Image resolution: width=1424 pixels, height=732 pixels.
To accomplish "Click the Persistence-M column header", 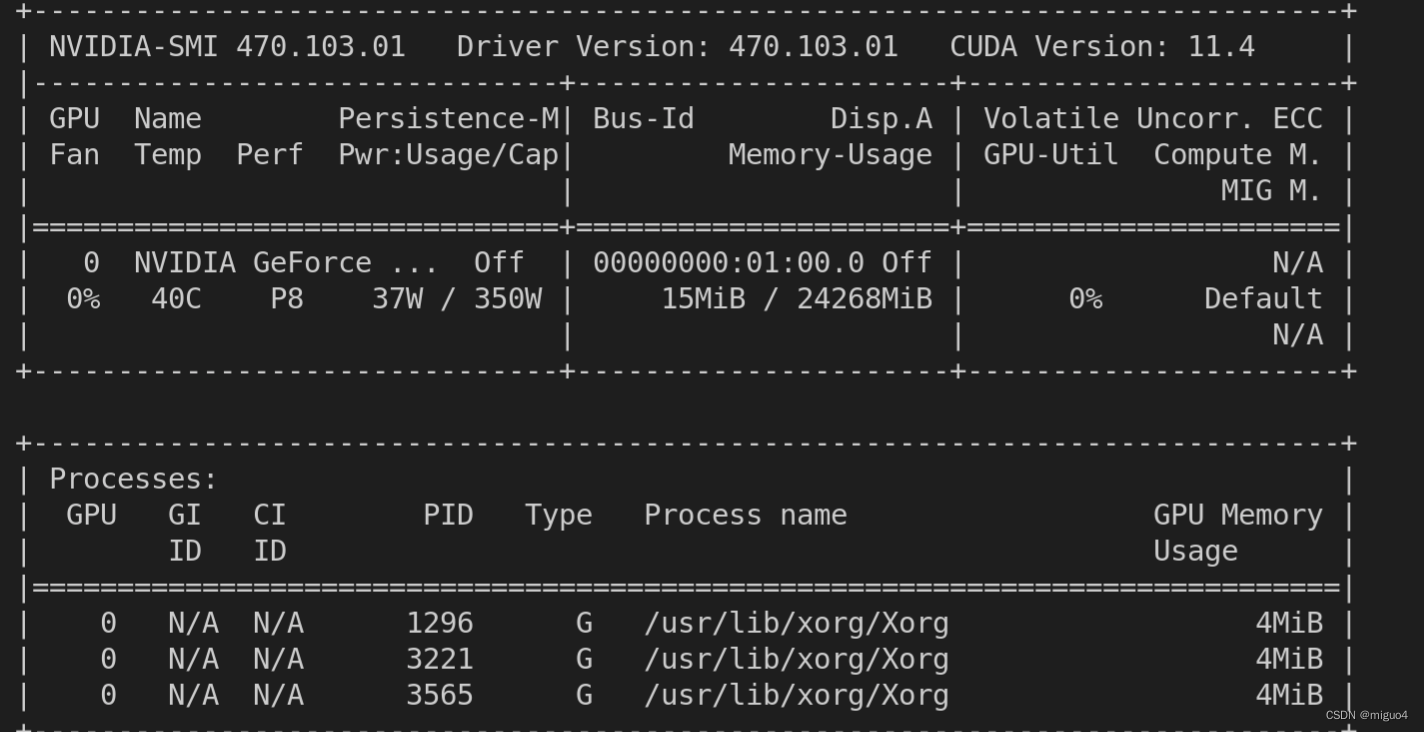I will (448, 119).
